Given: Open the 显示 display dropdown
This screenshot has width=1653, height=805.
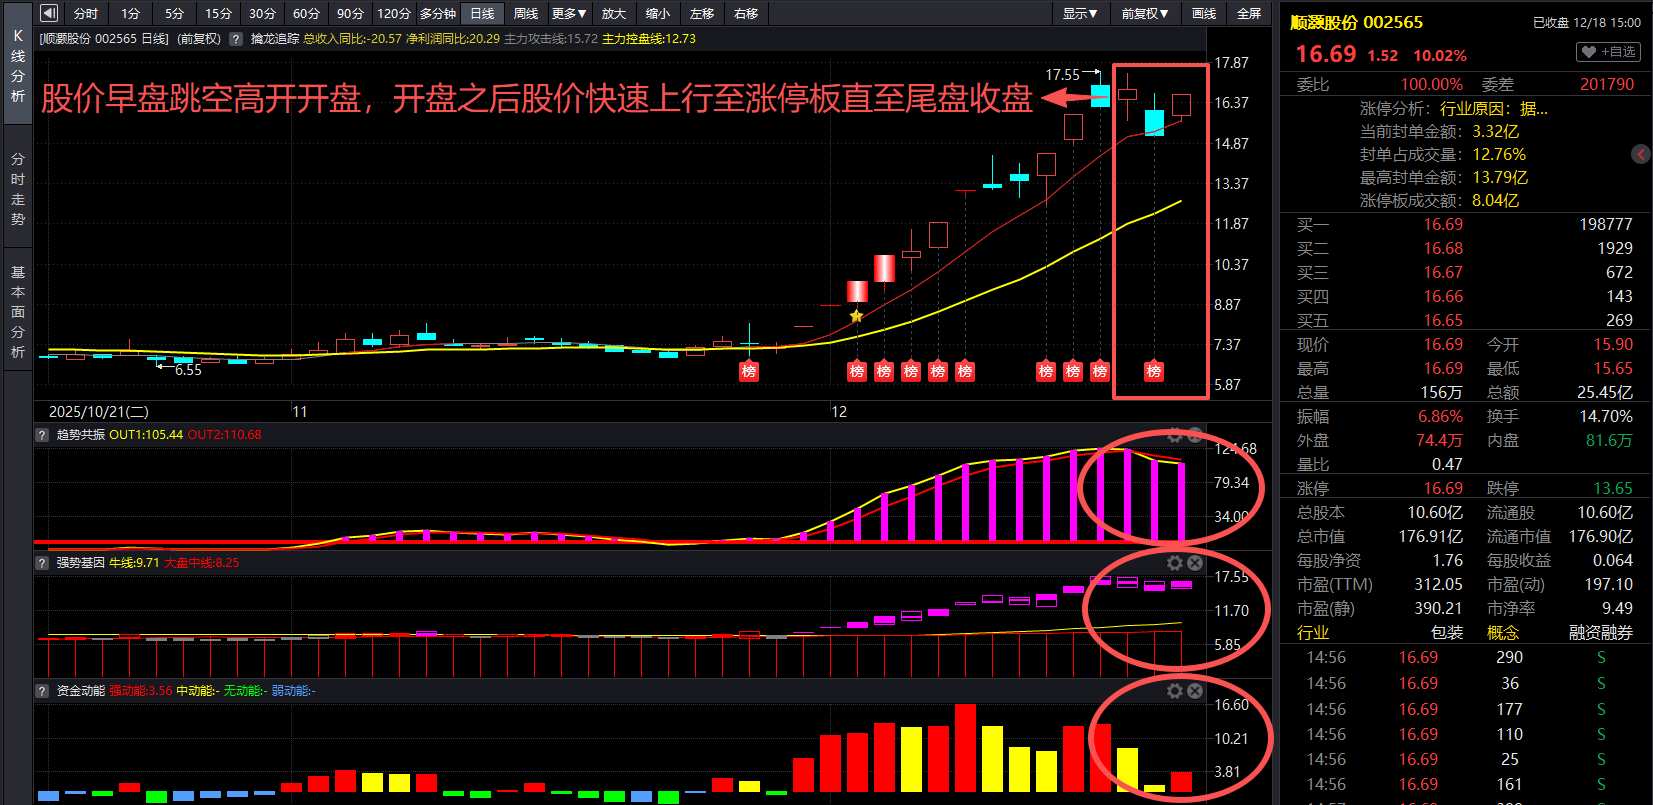Looking at the screenshot, I should (x=1080, y=13).
